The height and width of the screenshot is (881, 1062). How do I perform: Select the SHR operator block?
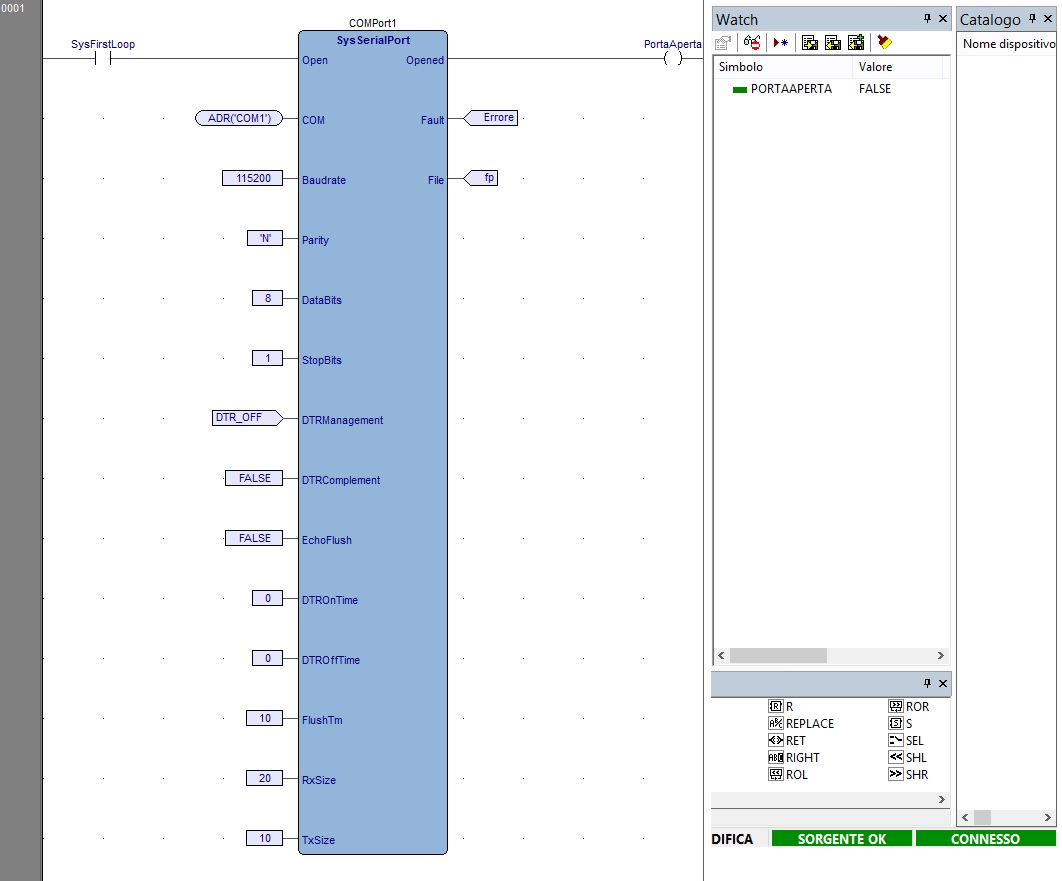pyautogui.click(x=908, y=774)
